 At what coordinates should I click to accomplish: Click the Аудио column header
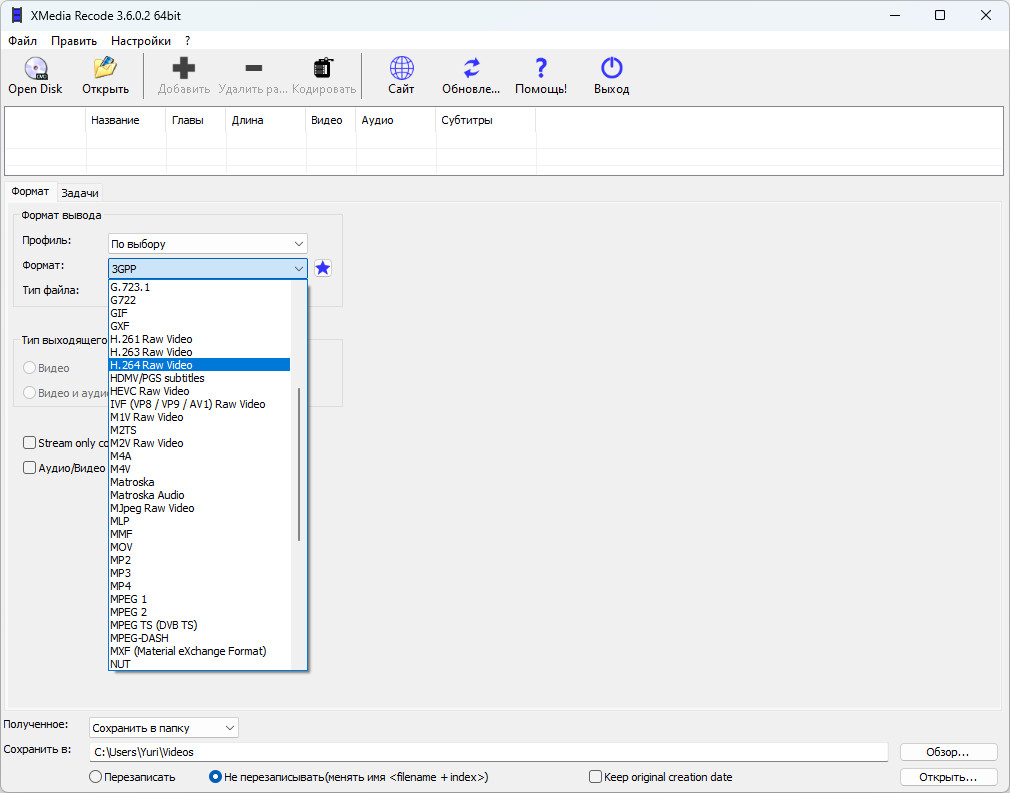pyautogui.click(x=396, y=120)
